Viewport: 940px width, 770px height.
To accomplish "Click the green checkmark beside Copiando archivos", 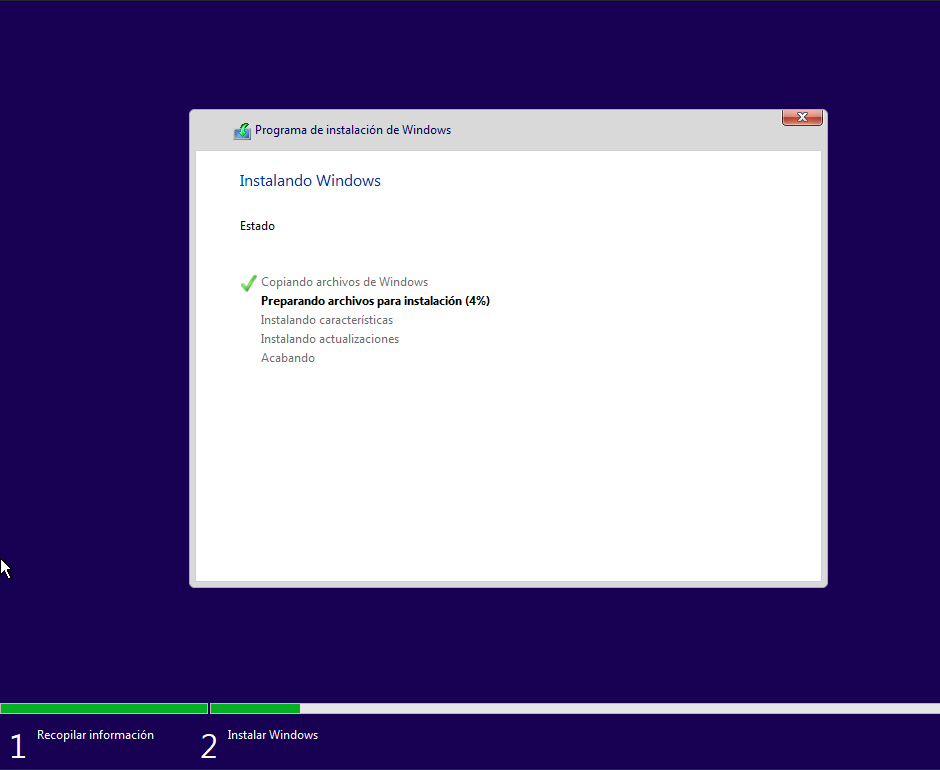I will (248, 282).
